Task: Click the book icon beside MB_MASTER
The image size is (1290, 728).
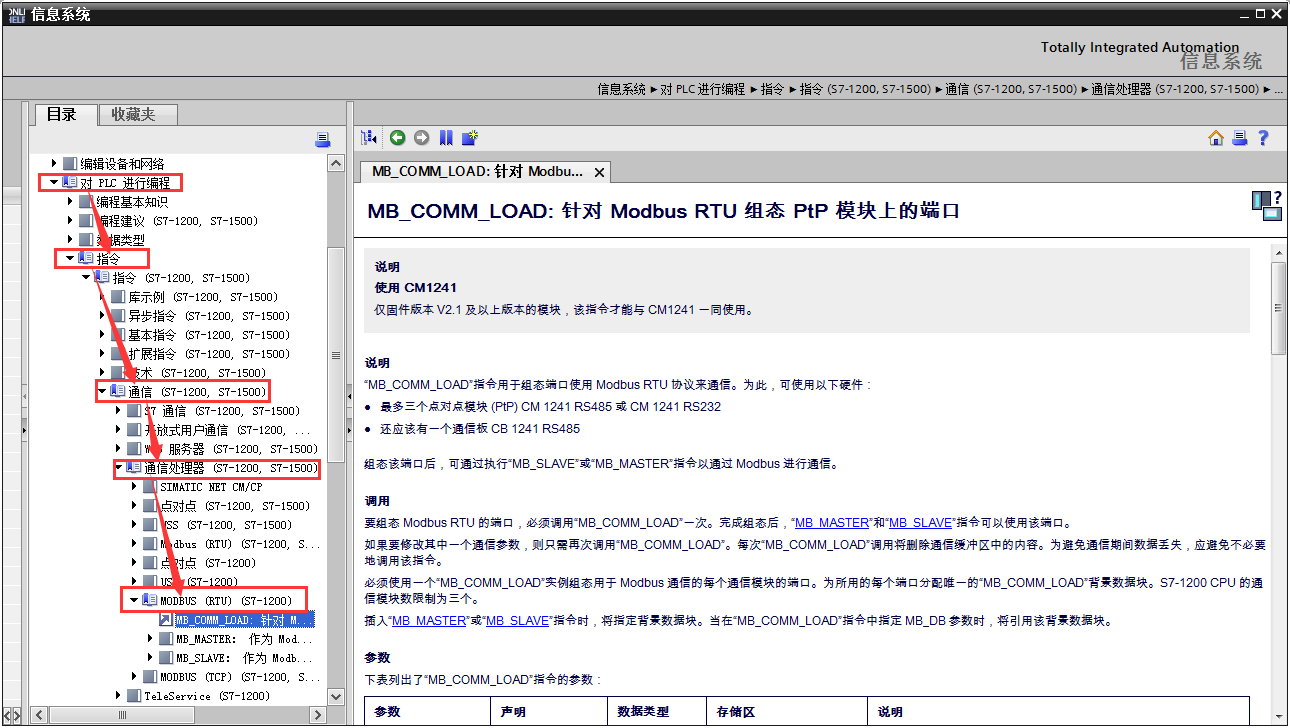Action: tap(166, 638)
